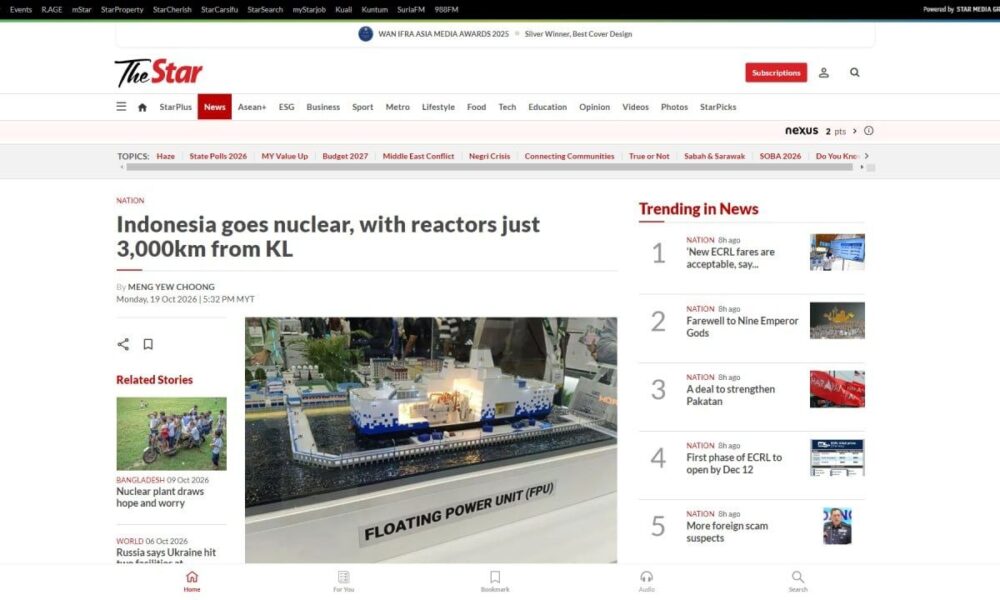Screen dimensions: 1000x600
Task: Open Bookmark in the bottom bar
Action: click(495, 581)
